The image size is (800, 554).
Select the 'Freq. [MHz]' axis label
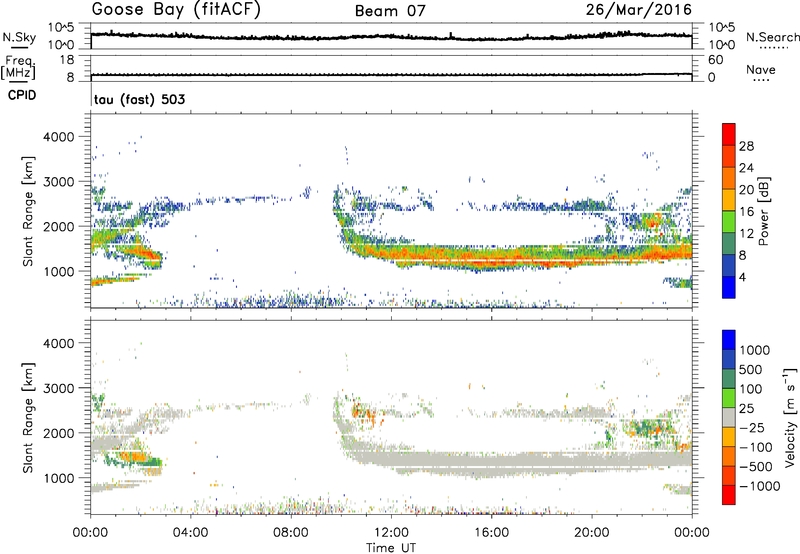click(18, 67)
